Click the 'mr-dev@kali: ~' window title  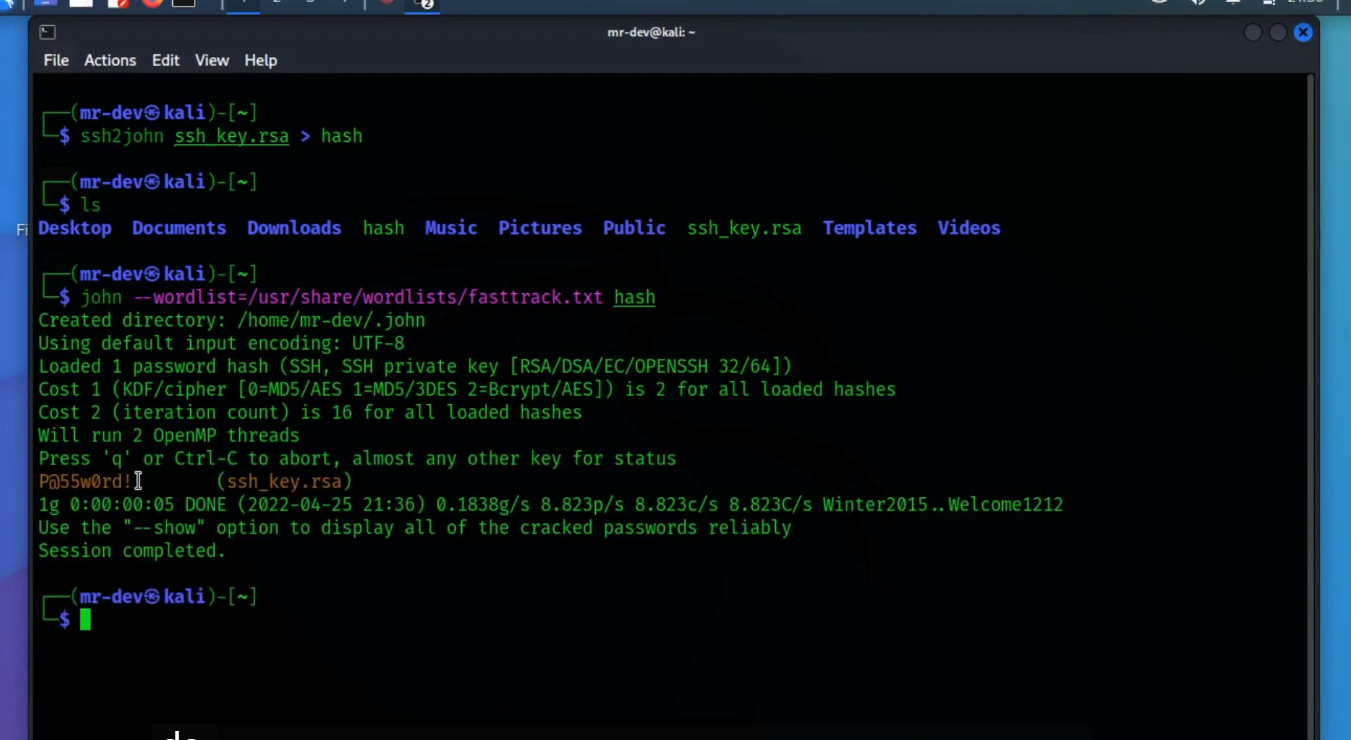[651, 32]
